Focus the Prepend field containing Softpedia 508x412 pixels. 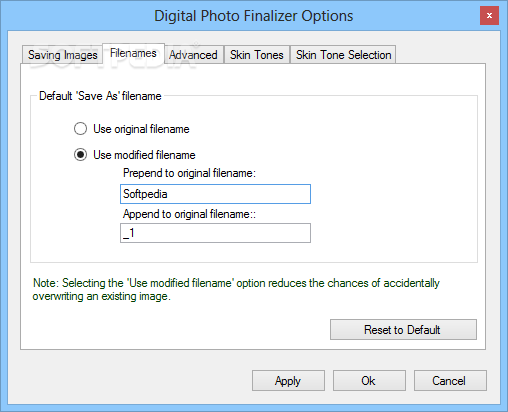tap(215, 194)
